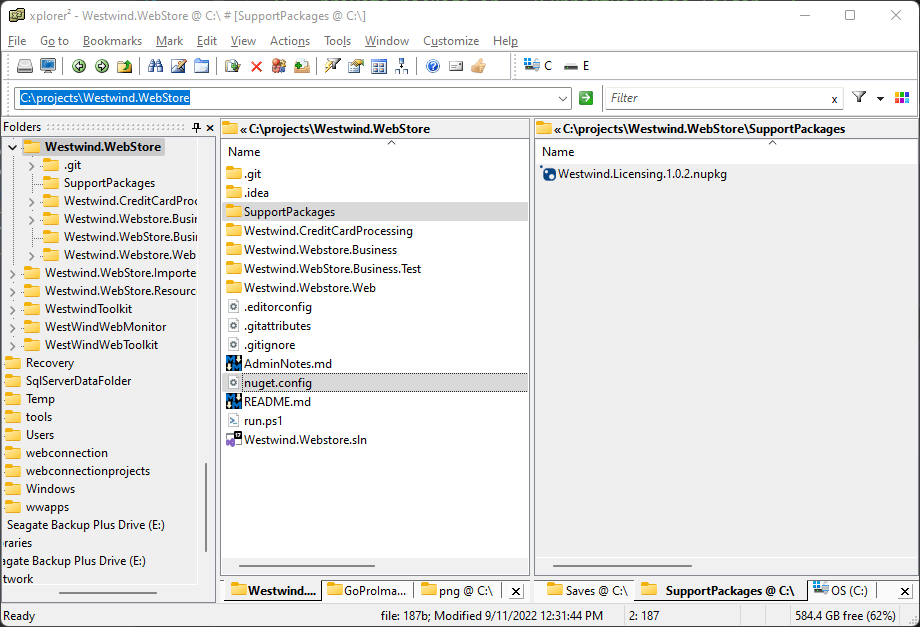The image size is (920, 627).
Task: Click the network tree toolbar icon
Action: (402, 66)
